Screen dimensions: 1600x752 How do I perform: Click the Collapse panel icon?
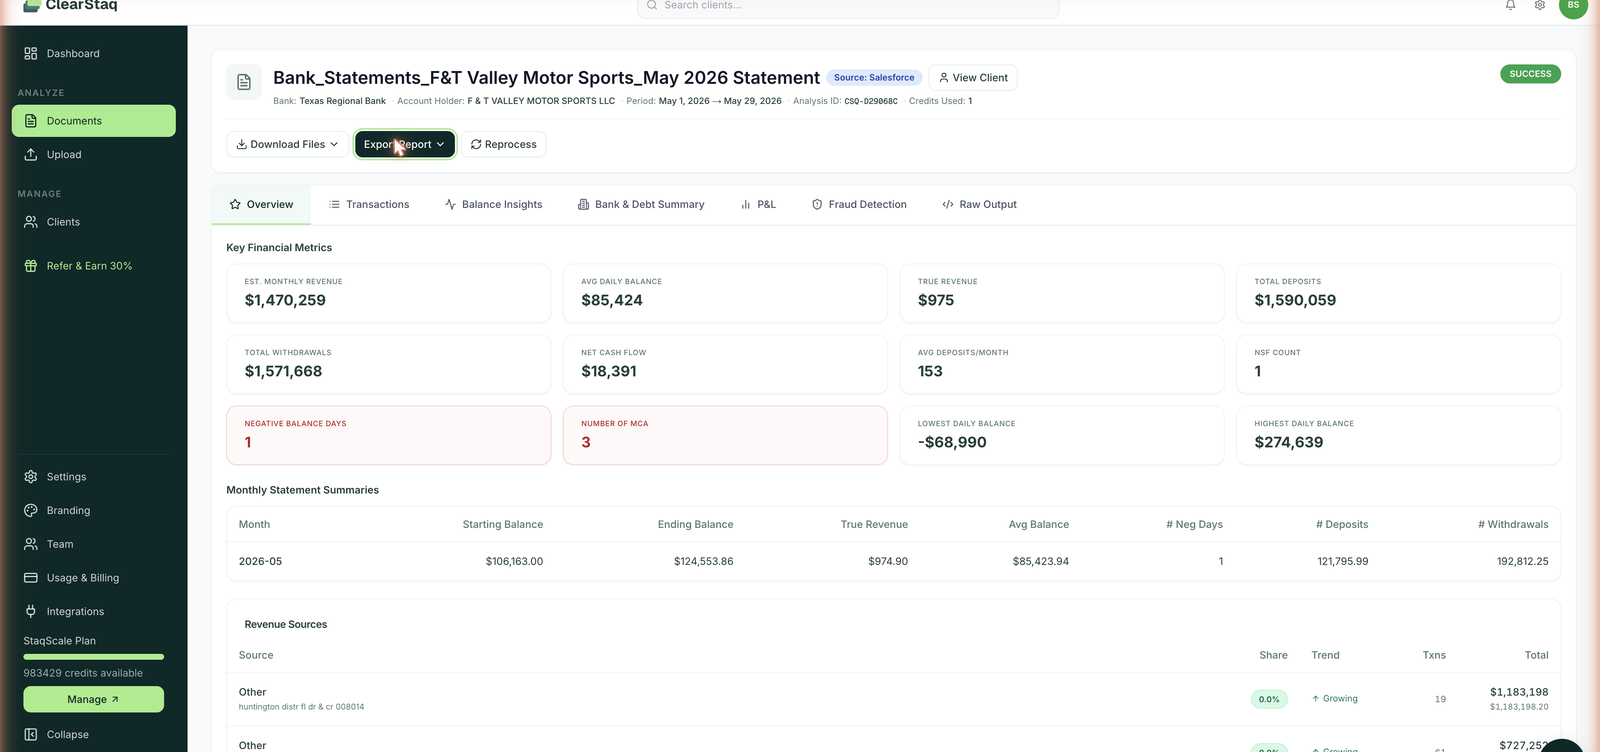tap(31, 735)
